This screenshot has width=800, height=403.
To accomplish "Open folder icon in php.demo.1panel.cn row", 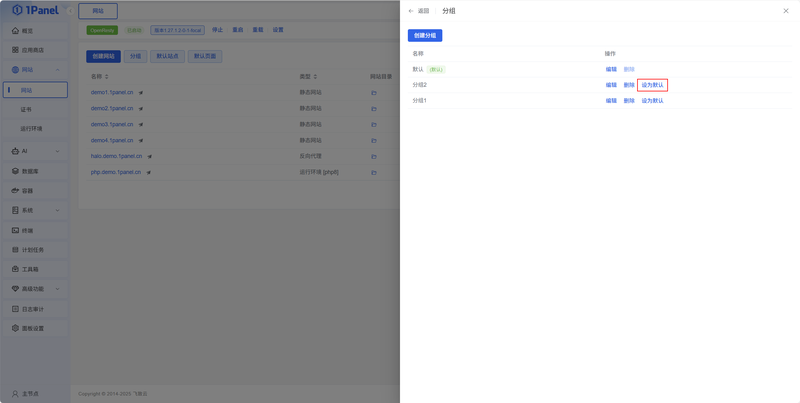I will pyautogui.click(x=374, y=172).
